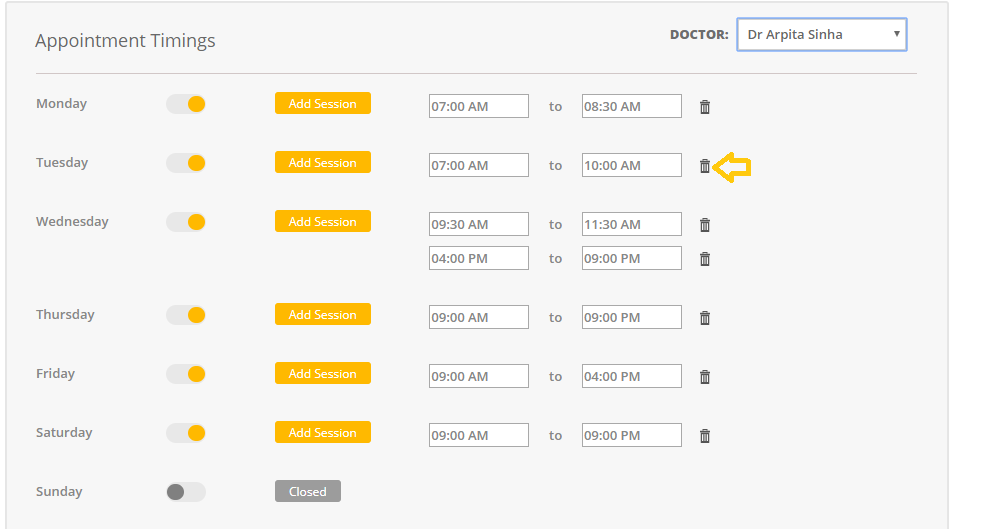The height and width of the screenshot is (529, 994).
Task: Toggle Monday availability off
Action: coord(186,104)
